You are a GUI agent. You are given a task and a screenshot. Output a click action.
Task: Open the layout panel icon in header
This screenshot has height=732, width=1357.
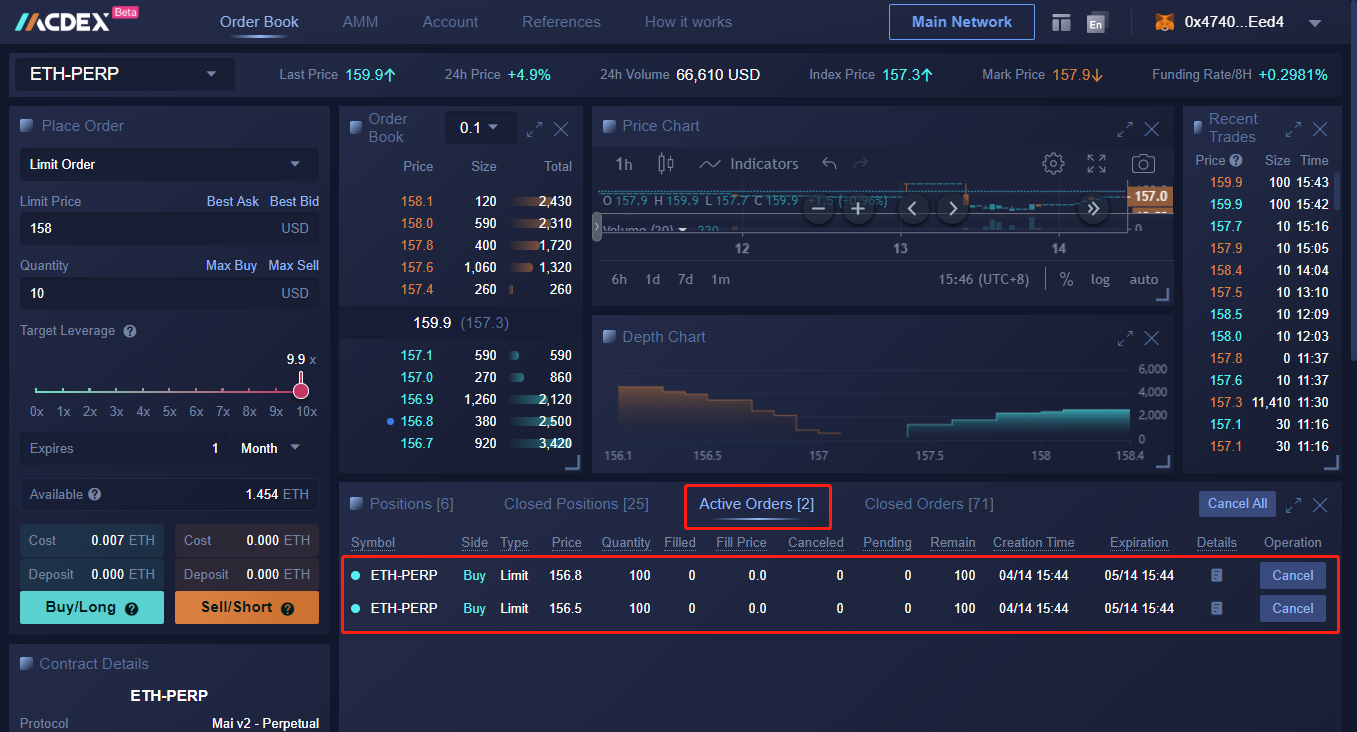[x=1061, y=22]
